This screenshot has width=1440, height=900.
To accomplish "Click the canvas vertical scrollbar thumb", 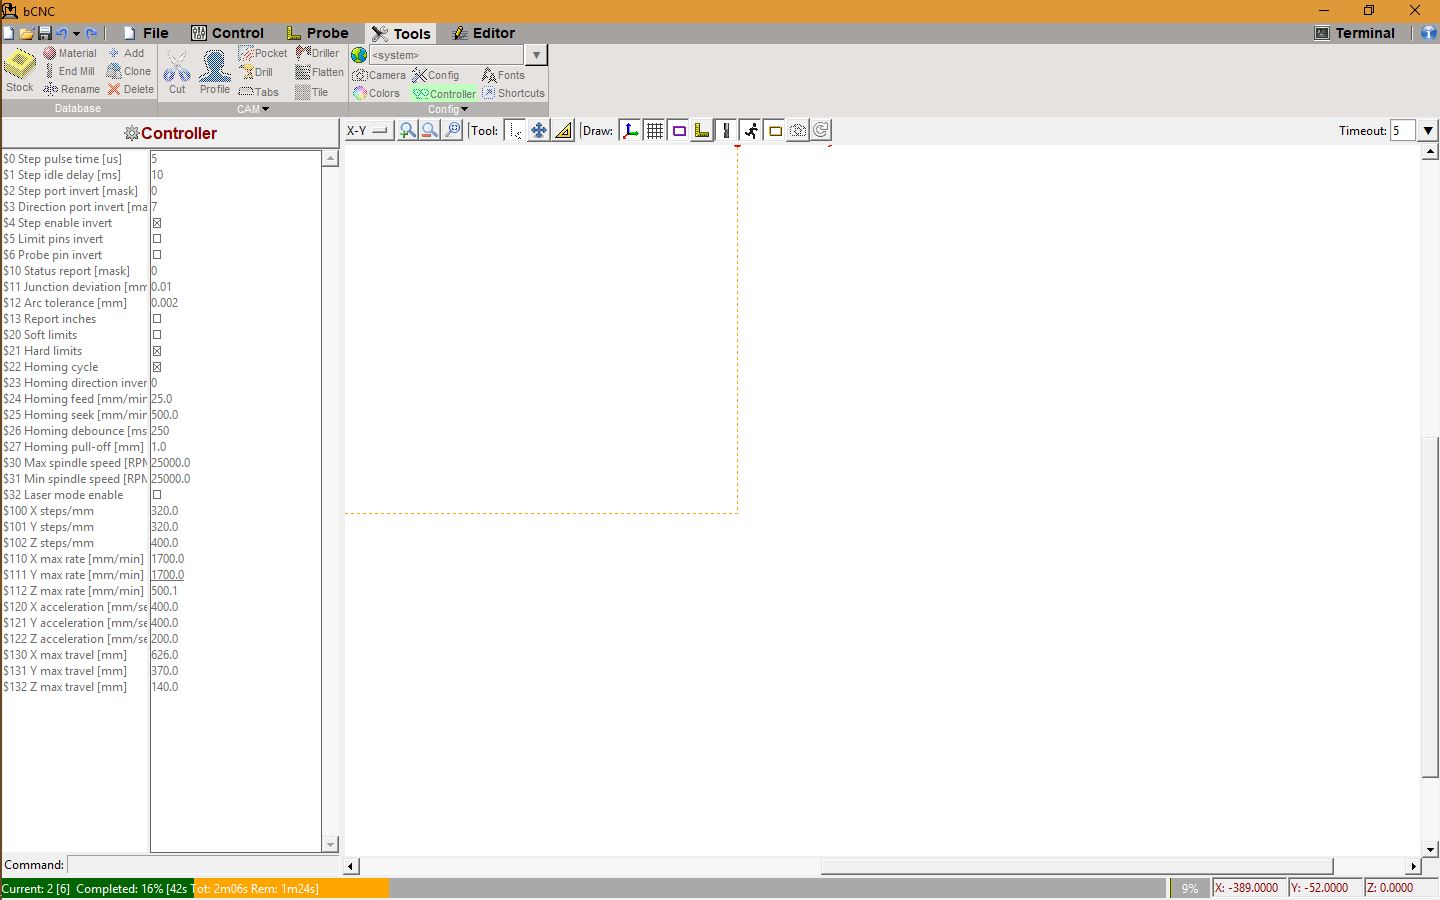I will tap(1430, 607).
